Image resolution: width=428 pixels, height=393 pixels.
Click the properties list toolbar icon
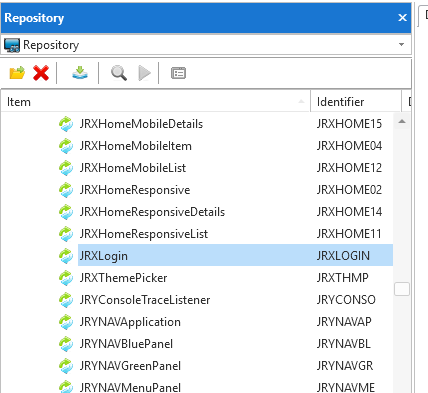(178, 73)
